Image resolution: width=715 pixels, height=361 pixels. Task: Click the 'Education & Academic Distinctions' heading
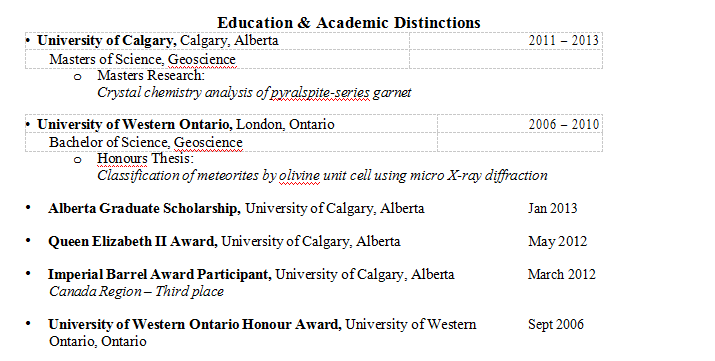pyautogui.click(x=349, y=22)
